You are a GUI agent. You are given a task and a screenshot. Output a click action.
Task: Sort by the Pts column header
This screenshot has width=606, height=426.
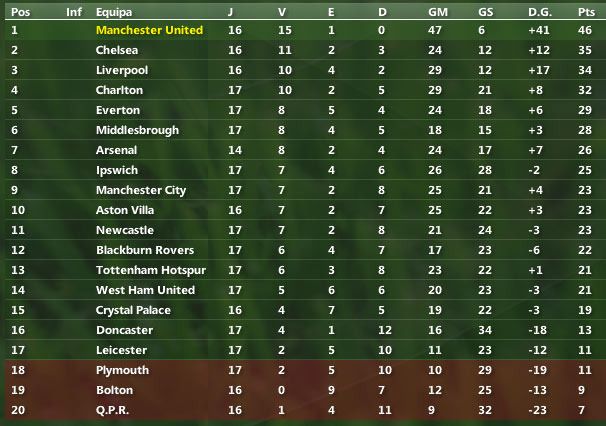pyautogui.click(x=585, y=12)
